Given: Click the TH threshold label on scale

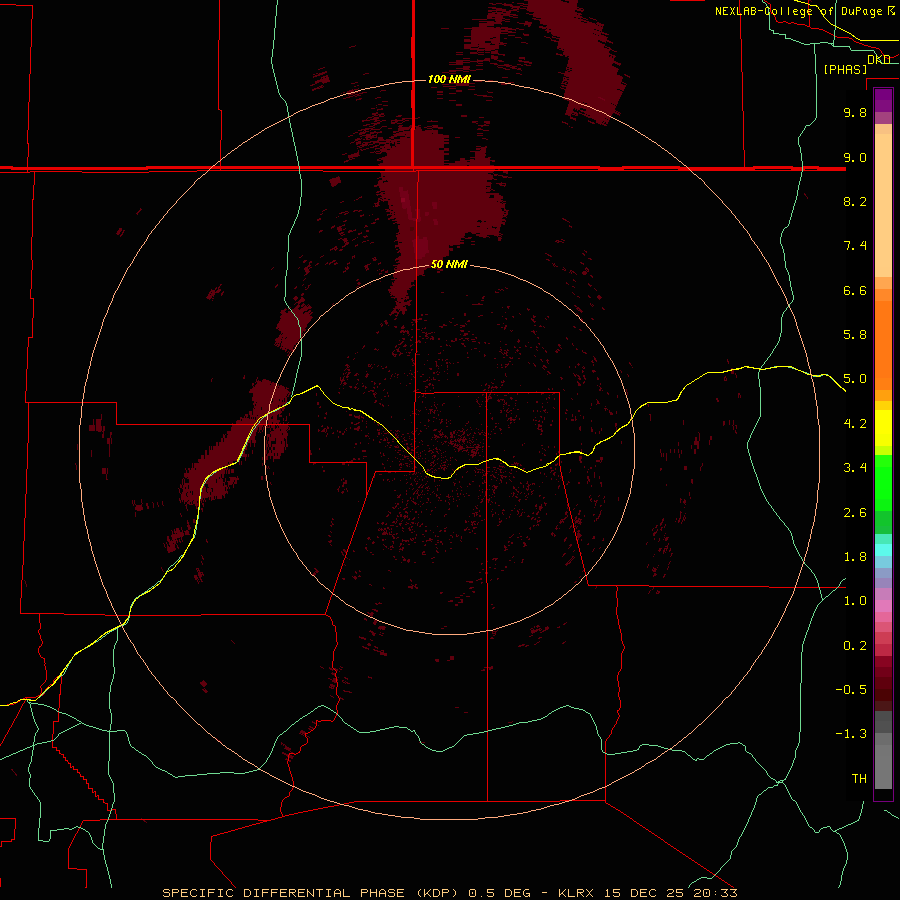Looking at the screenshot, I should click(859, 779).
